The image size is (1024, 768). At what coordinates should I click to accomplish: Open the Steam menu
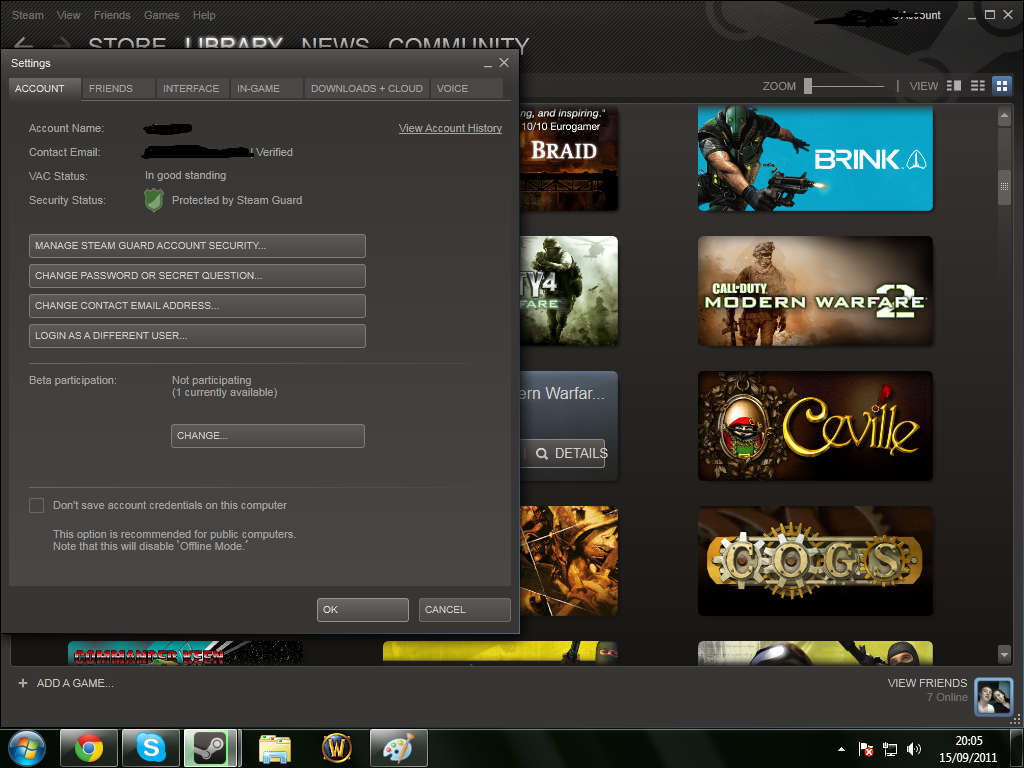pos(27,15)
